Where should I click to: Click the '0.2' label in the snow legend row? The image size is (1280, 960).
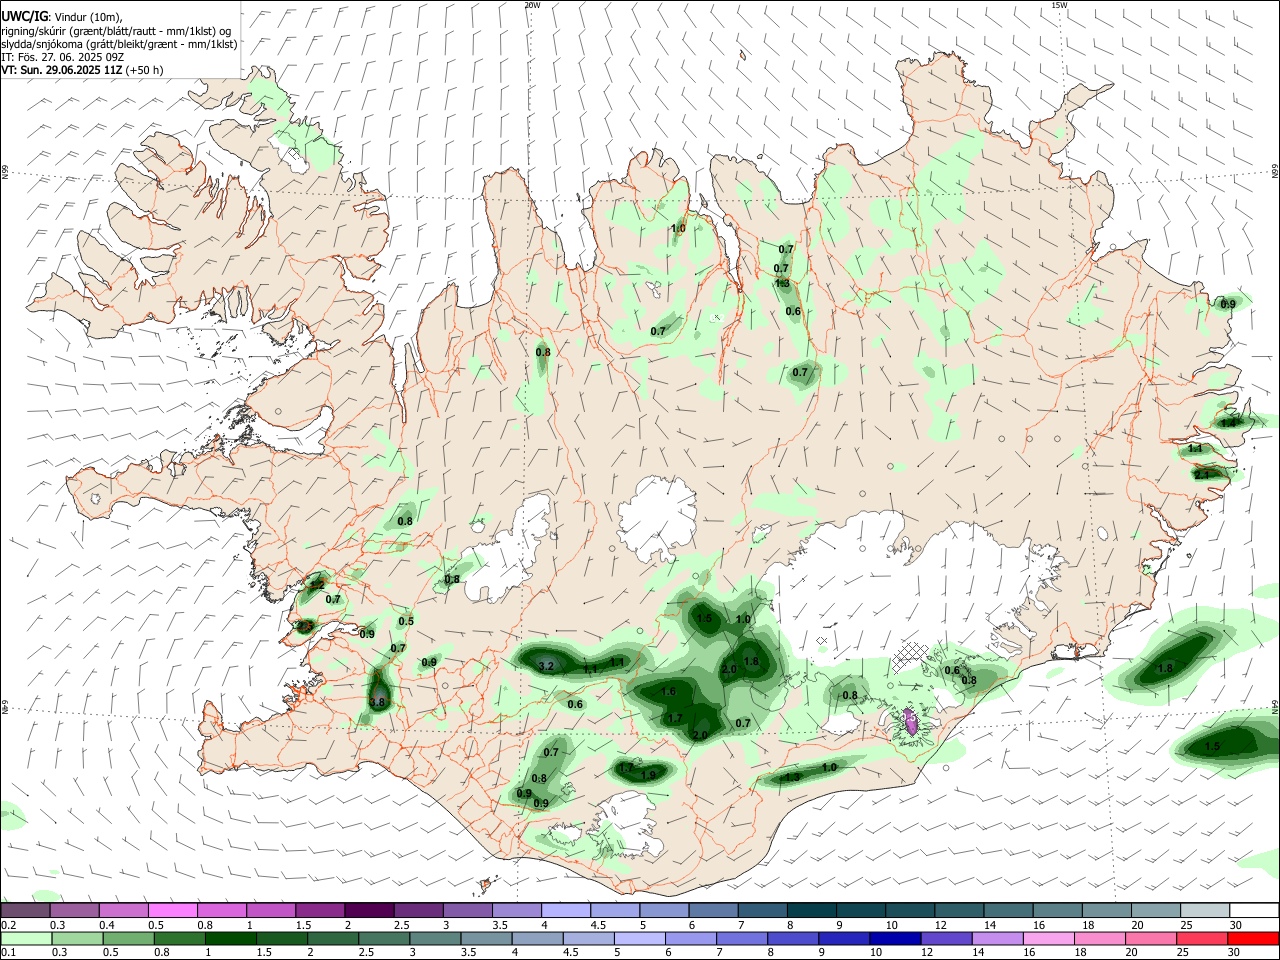8,925
